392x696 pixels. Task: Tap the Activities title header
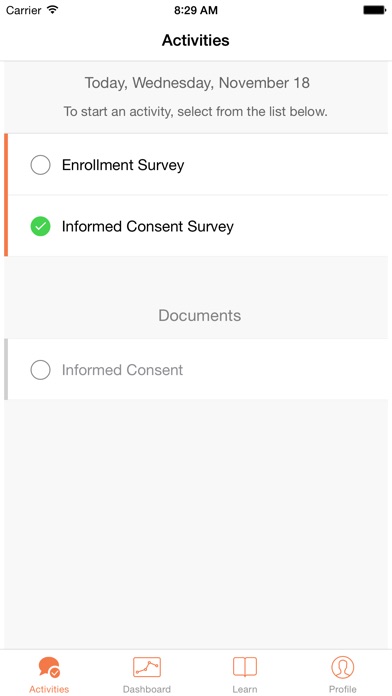coord(196,40)
